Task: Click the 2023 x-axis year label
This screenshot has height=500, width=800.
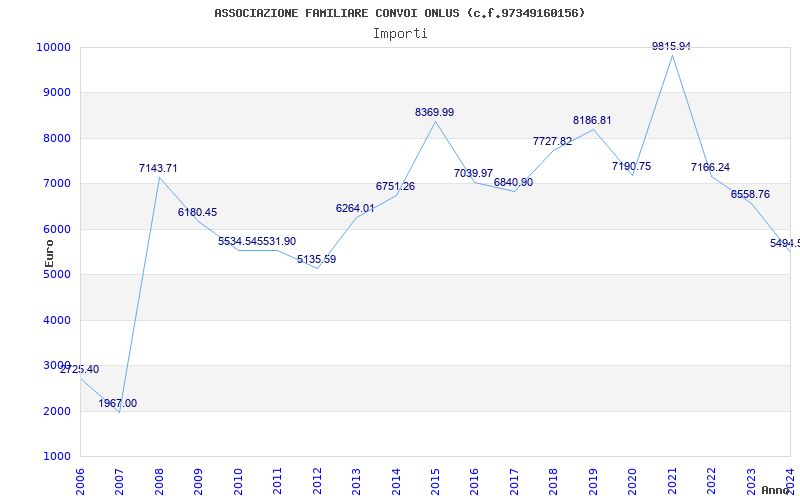Action: point(751,481)
